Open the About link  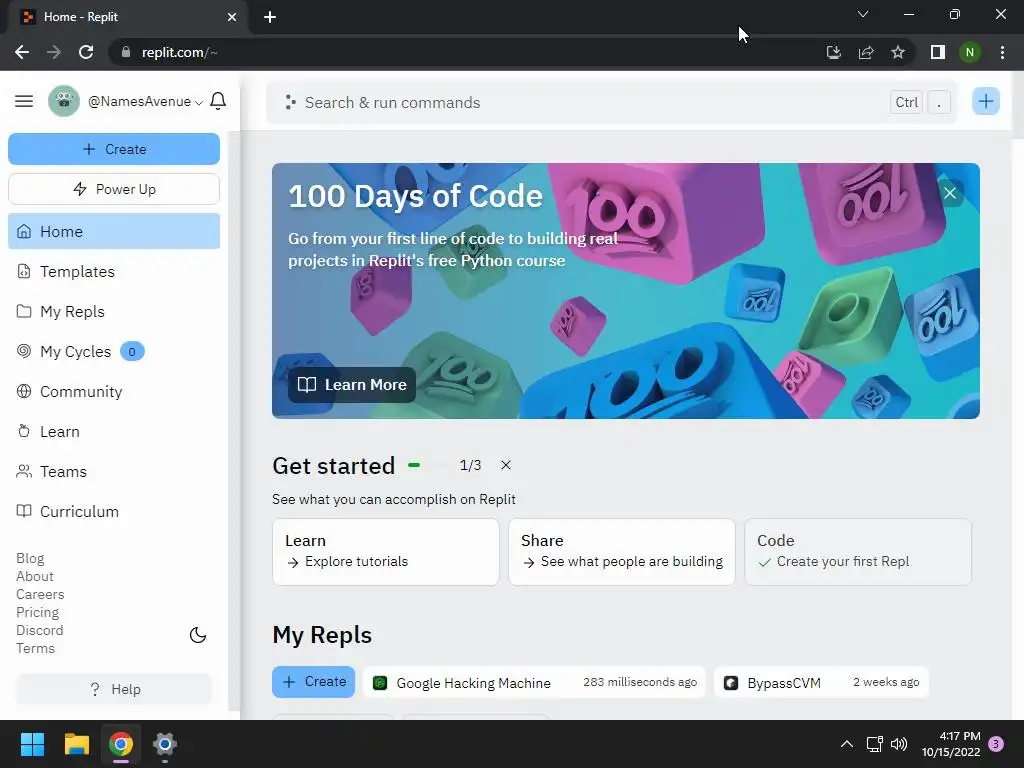pyautogui.click(x=35, y=577)
